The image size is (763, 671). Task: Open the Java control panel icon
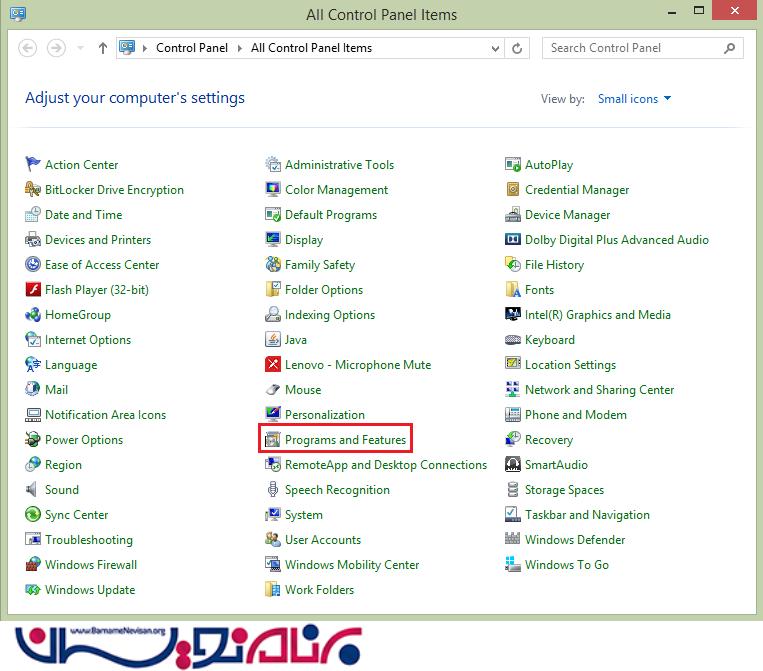click(273, 340)
